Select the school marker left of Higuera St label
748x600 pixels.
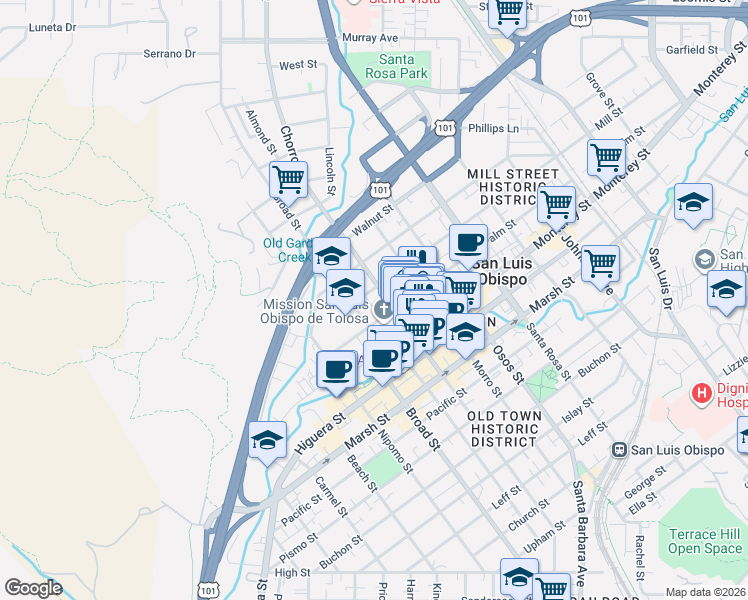[268, 442]
